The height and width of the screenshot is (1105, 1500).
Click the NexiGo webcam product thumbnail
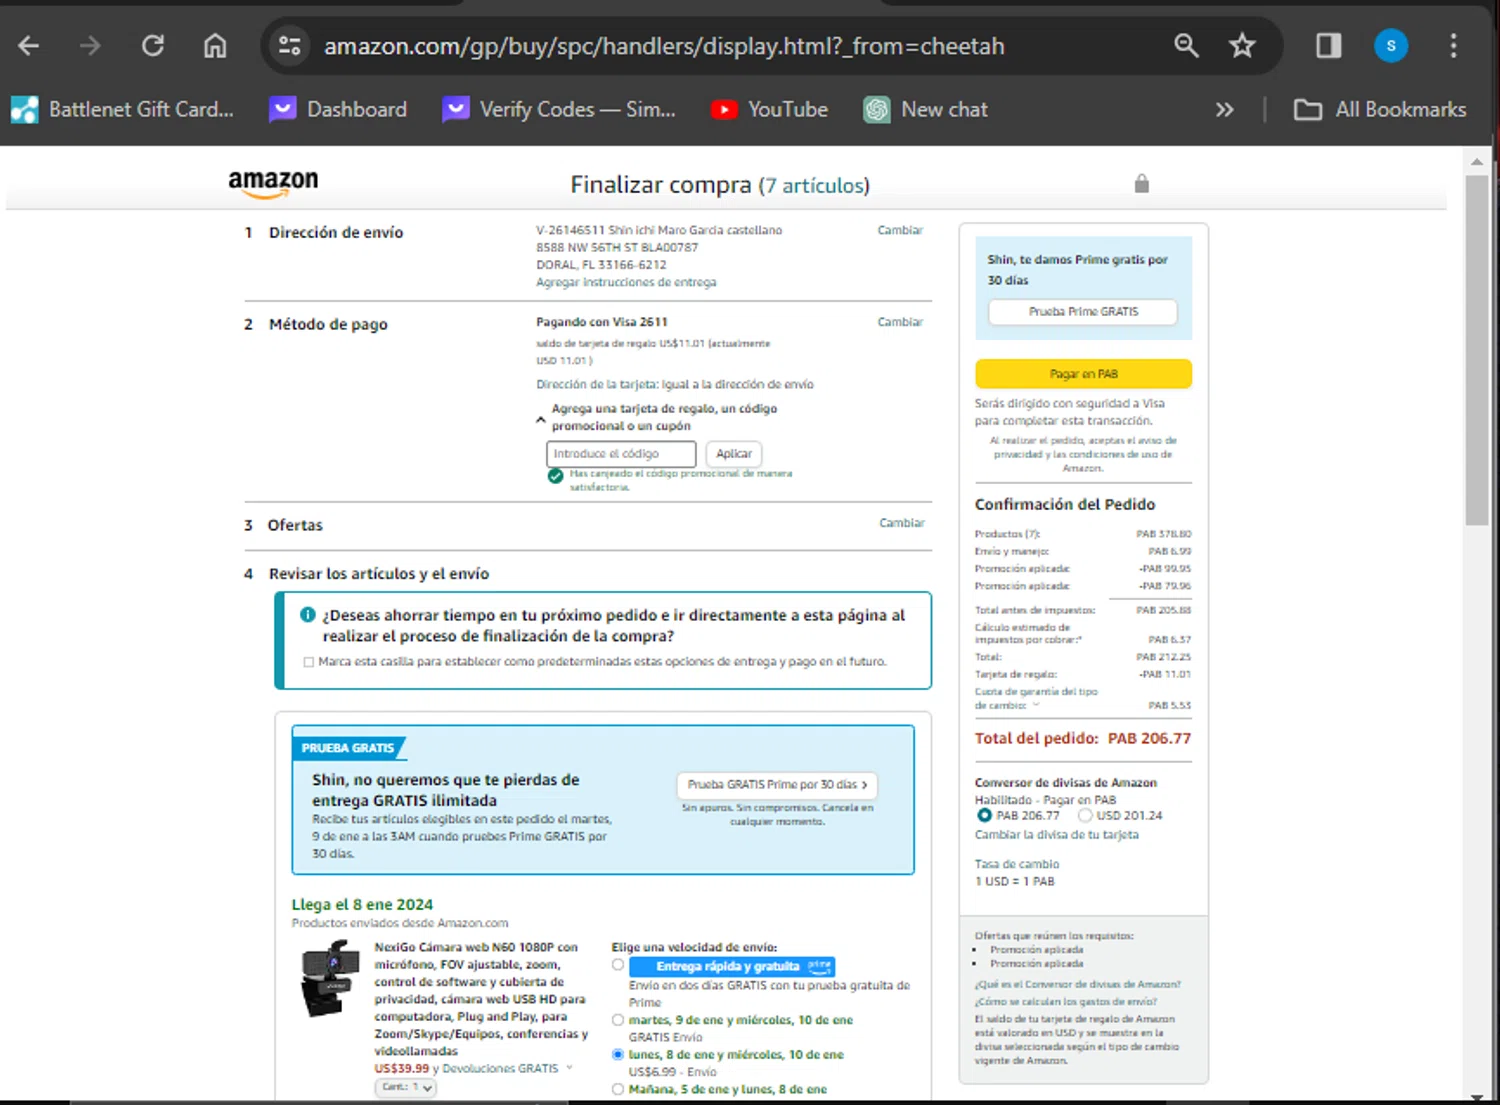tap(329, 978)
